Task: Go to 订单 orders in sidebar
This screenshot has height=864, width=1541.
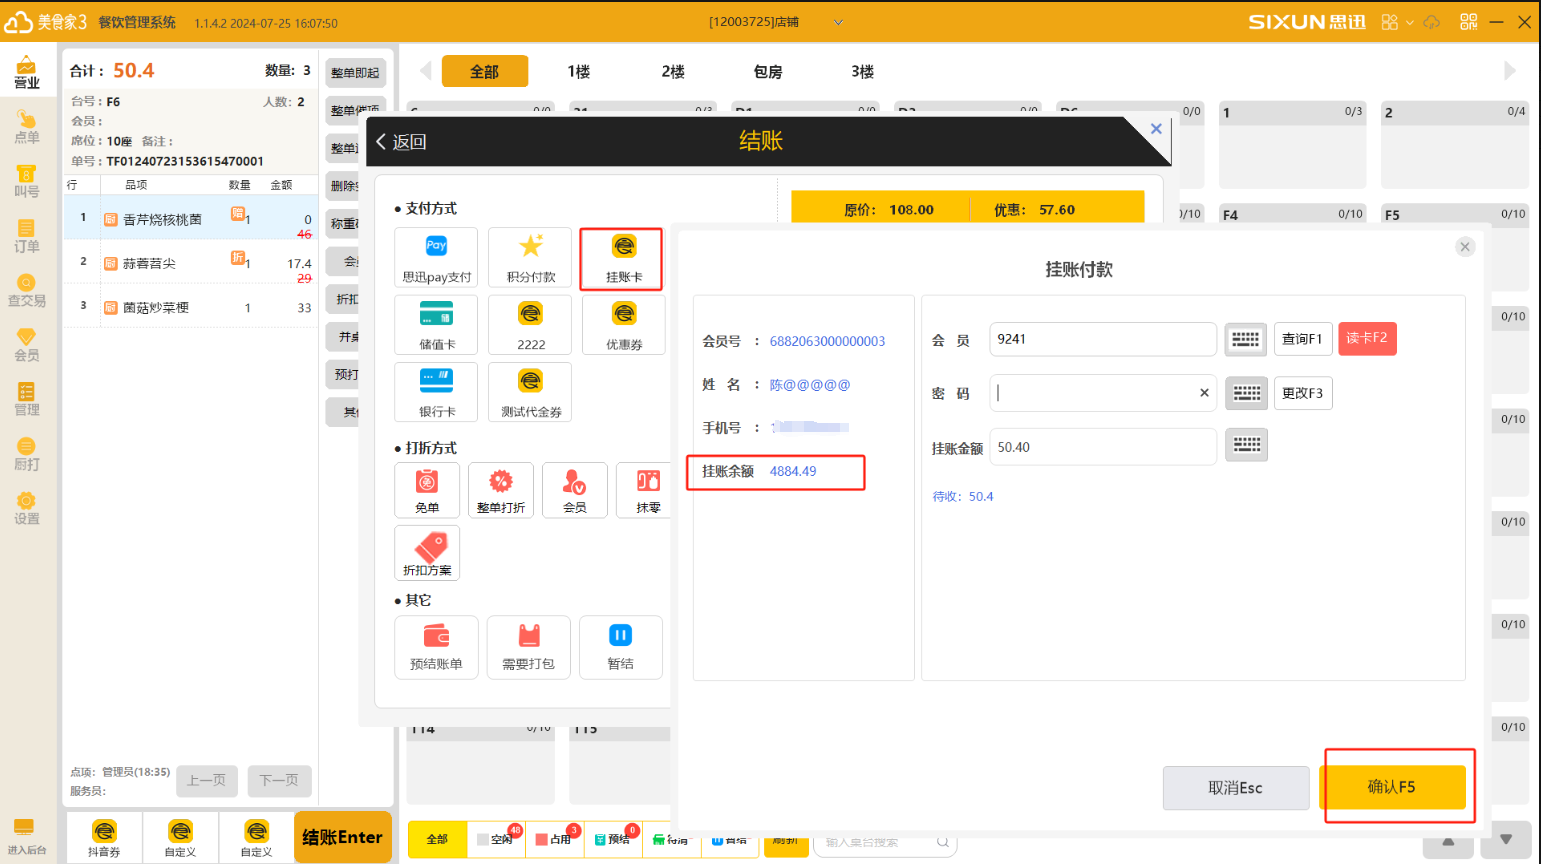Action: point(27,236)
